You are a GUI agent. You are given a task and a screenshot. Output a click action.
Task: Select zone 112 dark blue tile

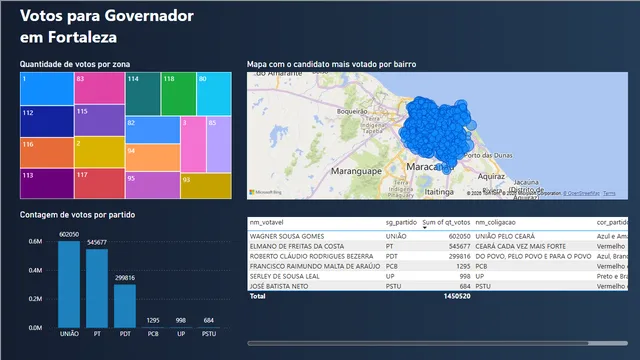click(x=47, y=121)
